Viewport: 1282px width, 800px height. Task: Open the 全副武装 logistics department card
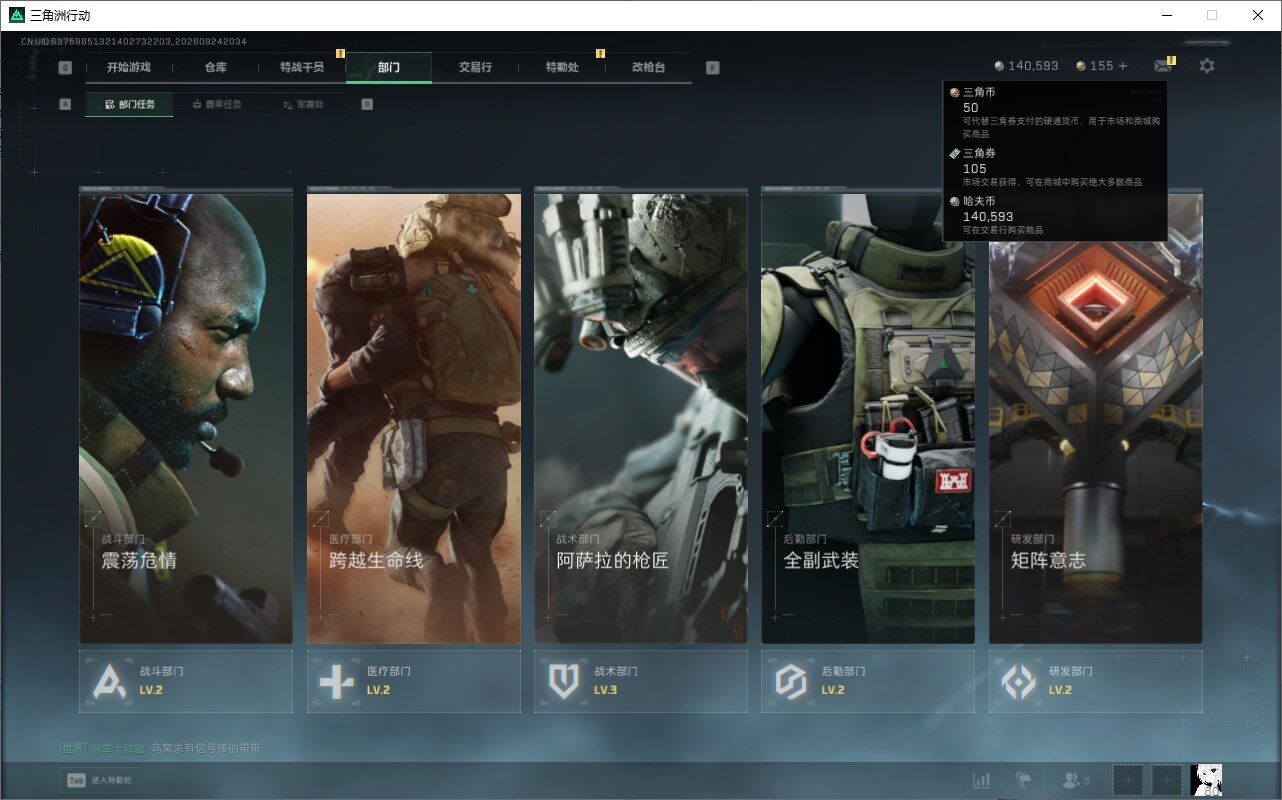coord(868,418)
